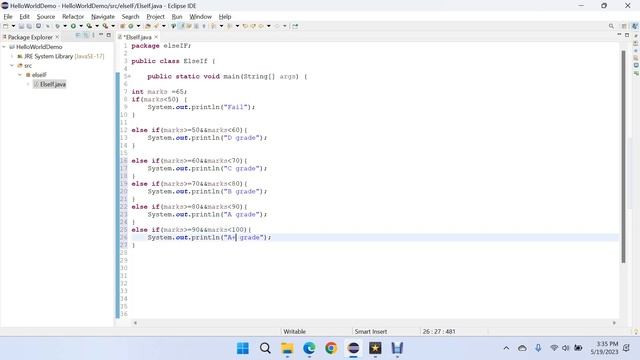640x360 pixels.
Task: Click Writable status bar entry
Action: click(x=294, y=331)
